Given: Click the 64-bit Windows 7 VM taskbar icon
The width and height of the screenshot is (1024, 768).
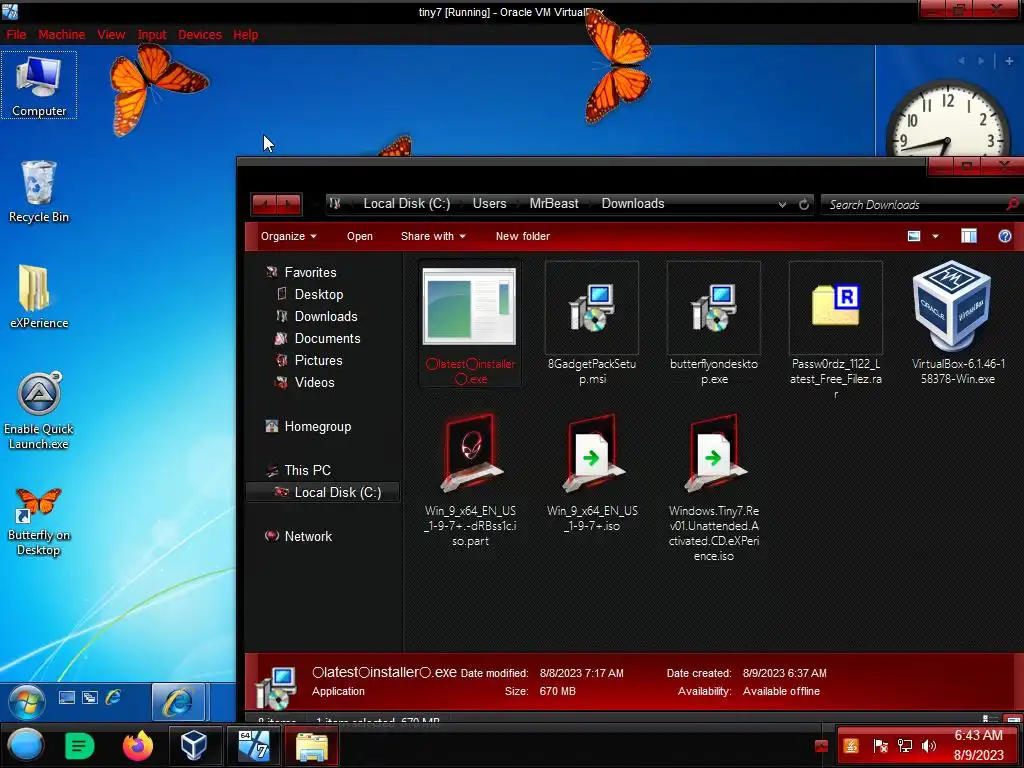Looking at the screenshot, I should click(x=253, y=745).
